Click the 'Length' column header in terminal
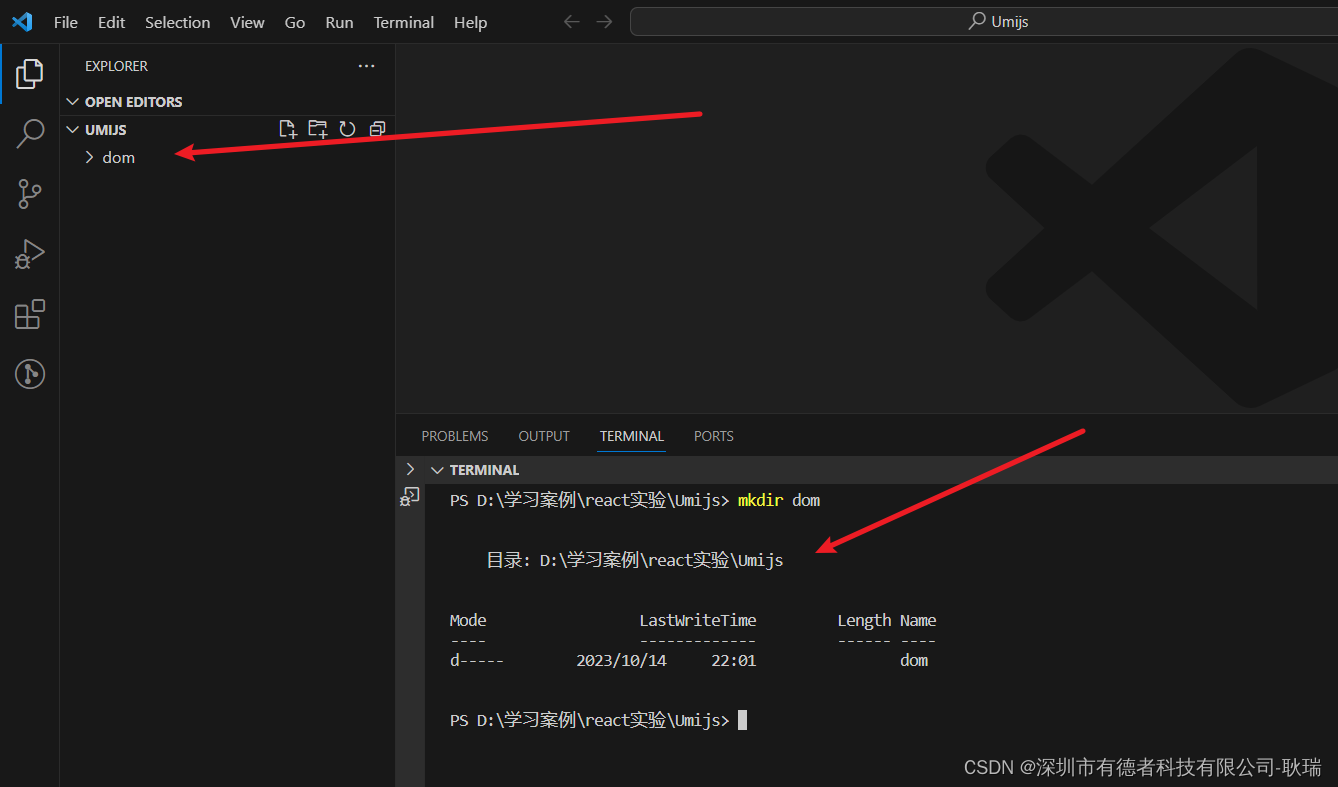The height and width of the screenshot is (787, 1338). [864, 620]
